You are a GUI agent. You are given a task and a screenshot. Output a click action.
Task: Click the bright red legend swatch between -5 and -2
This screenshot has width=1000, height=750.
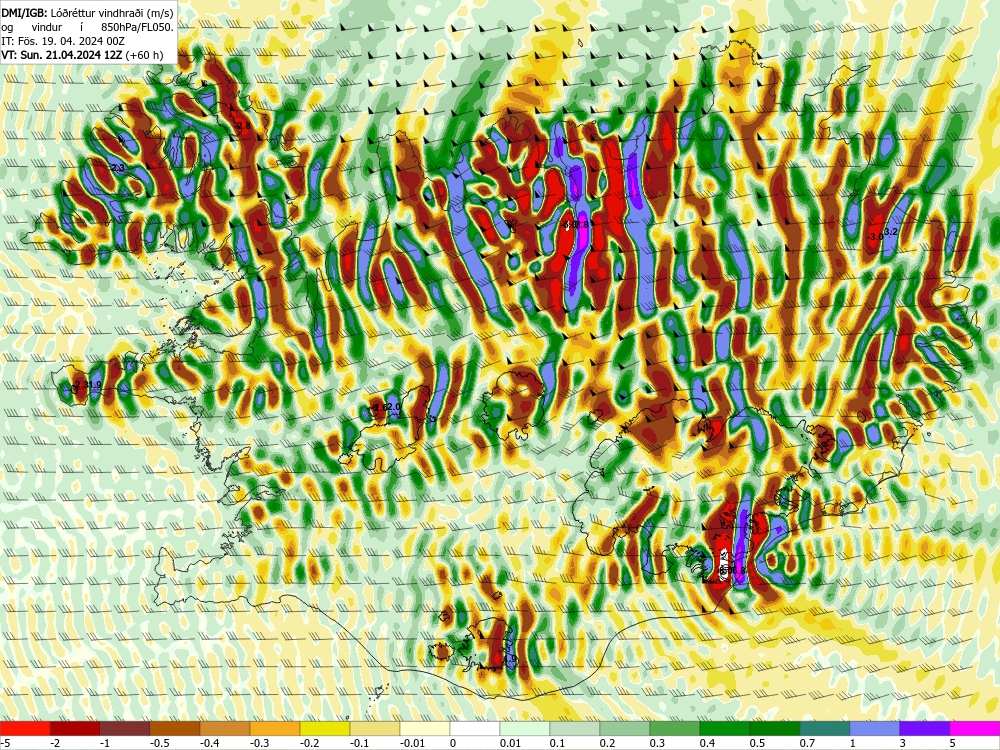pyautogui.click(x=25, y=728)
